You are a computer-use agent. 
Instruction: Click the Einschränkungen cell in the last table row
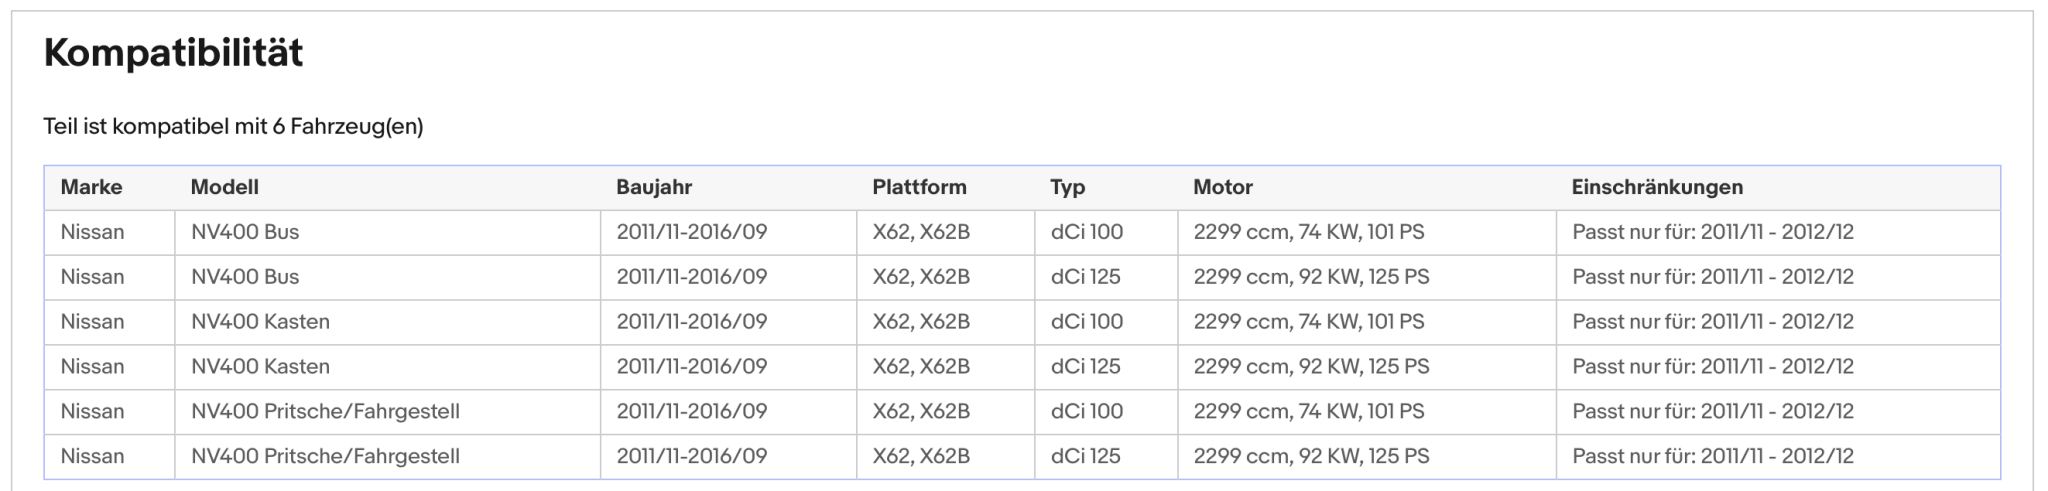click(x=1778, y=456)
